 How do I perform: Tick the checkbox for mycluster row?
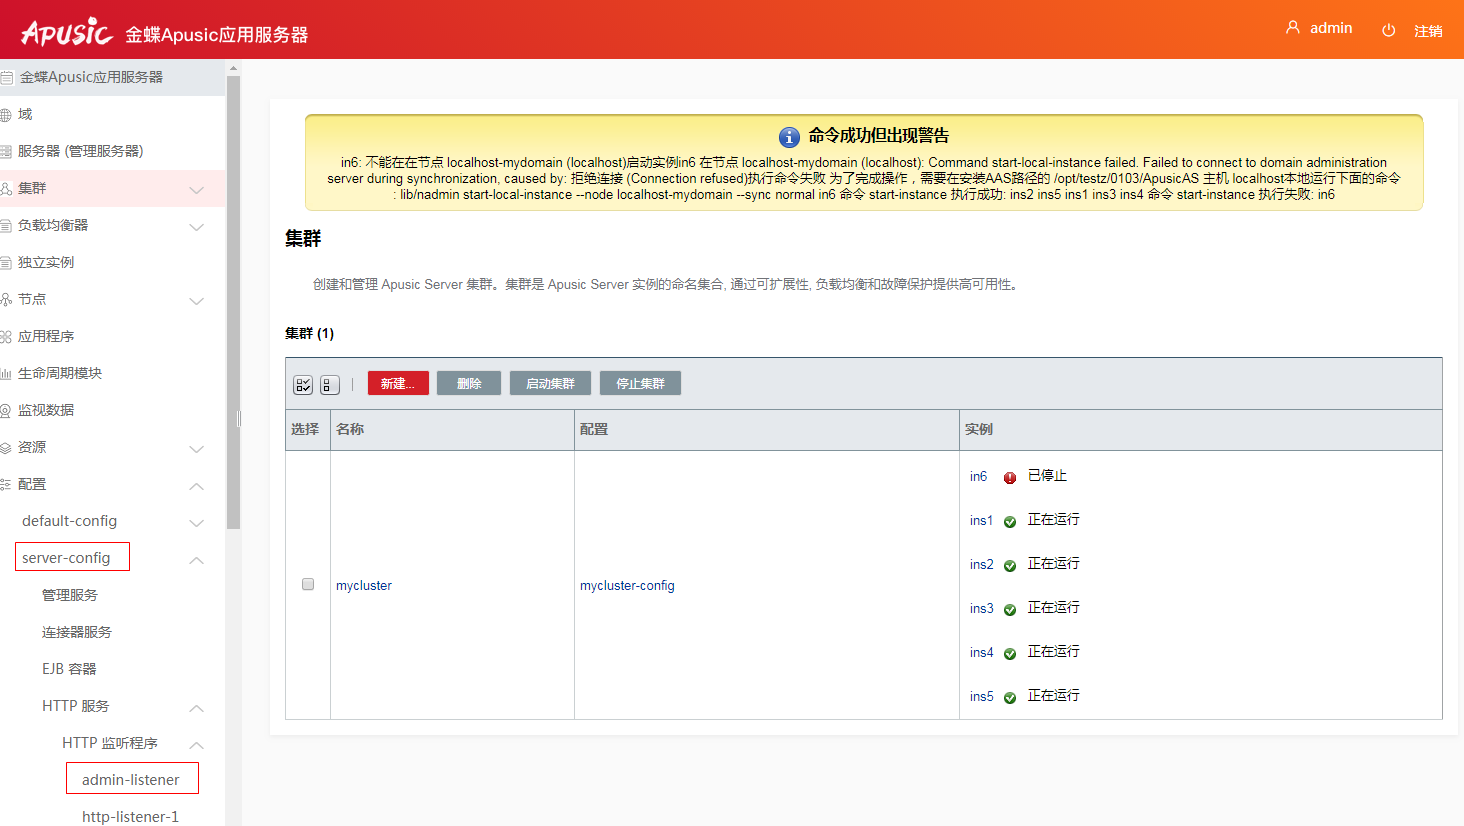[x=308, y=584]
